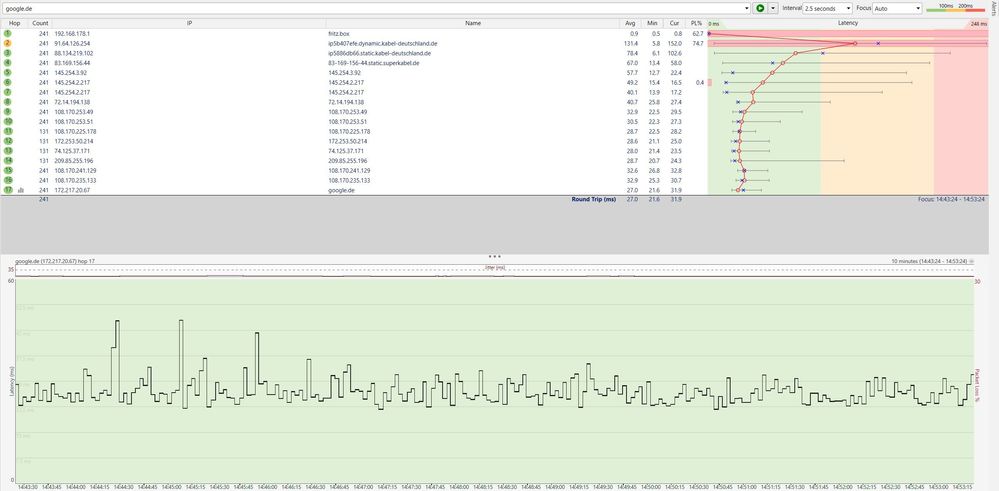The width and height of the screenshot is (999, 491).
Task: Click the google.de (172.217.20.67) hop 17 graph title
Action: pyautogui.click(x=55, y=261)
